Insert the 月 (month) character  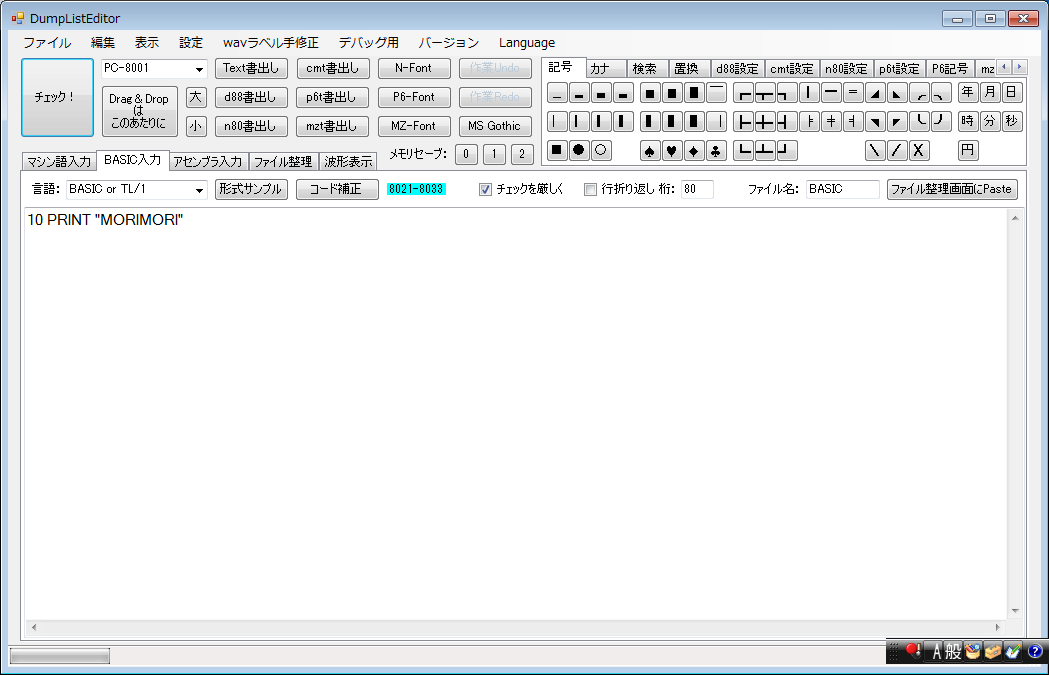point(990,92)
